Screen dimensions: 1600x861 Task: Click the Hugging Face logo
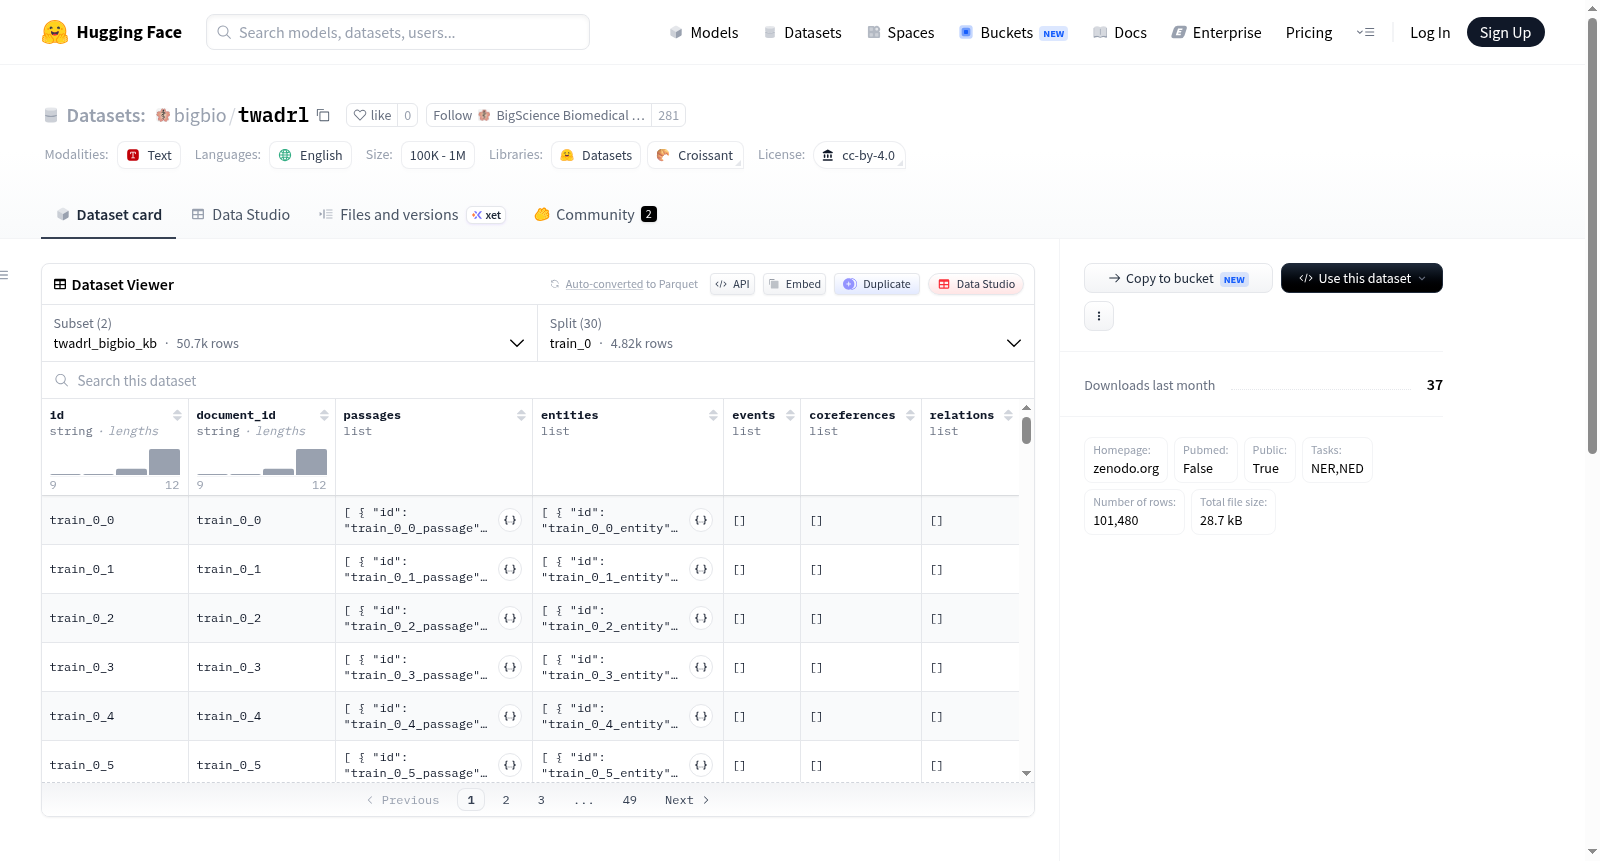pos(55,32)
